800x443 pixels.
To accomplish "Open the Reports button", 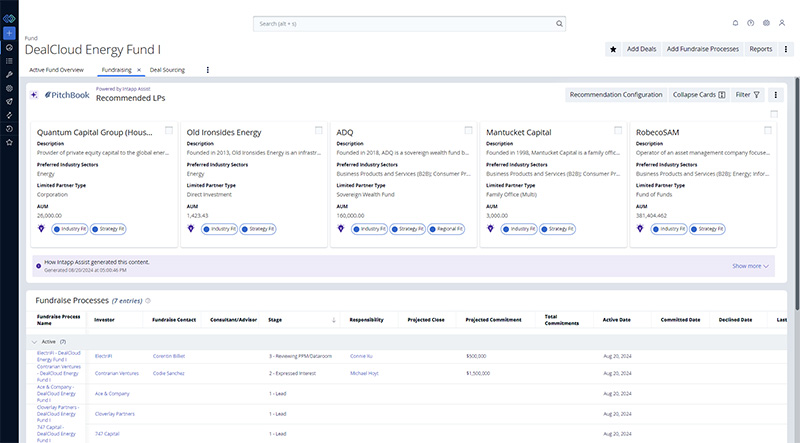I will pyautogui.click(x=761, y=49).
